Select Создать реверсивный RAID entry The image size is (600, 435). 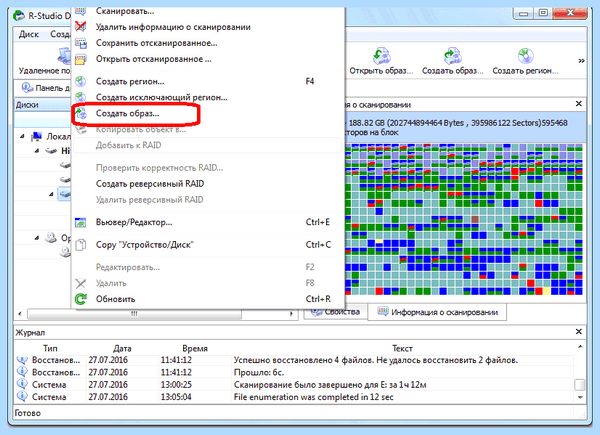tap(150, 184)
